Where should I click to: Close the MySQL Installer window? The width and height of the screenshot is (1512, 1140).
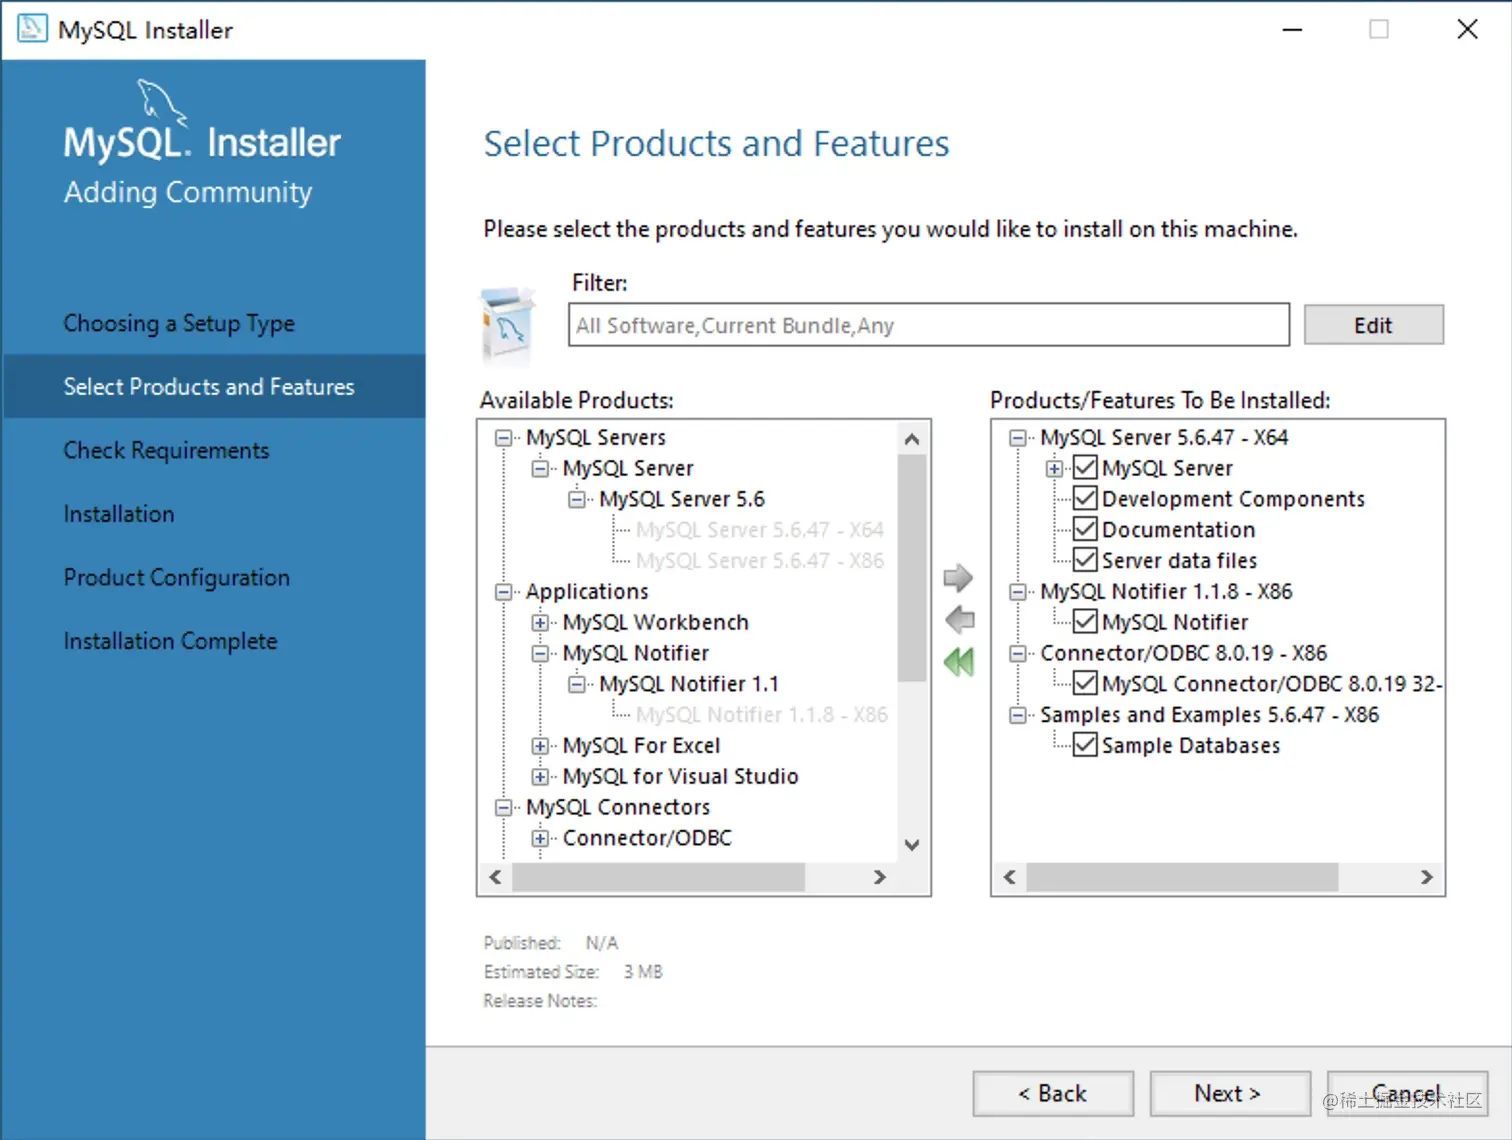(x=1467, y=29)
